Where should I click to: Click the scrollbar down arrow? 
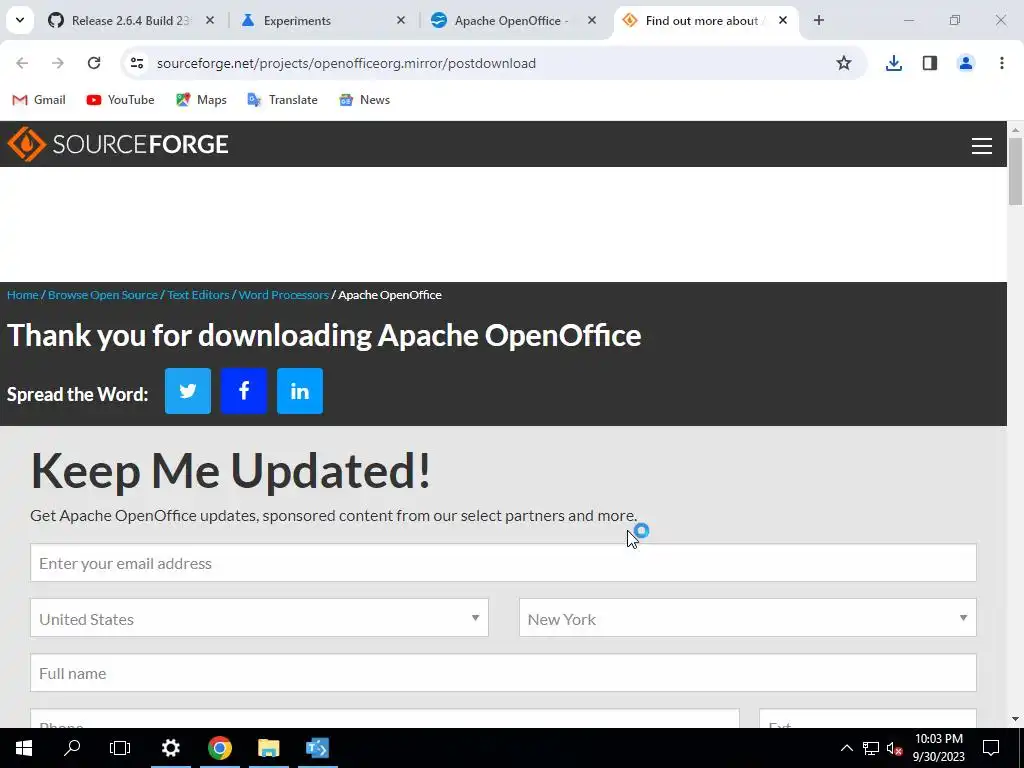1015,720
